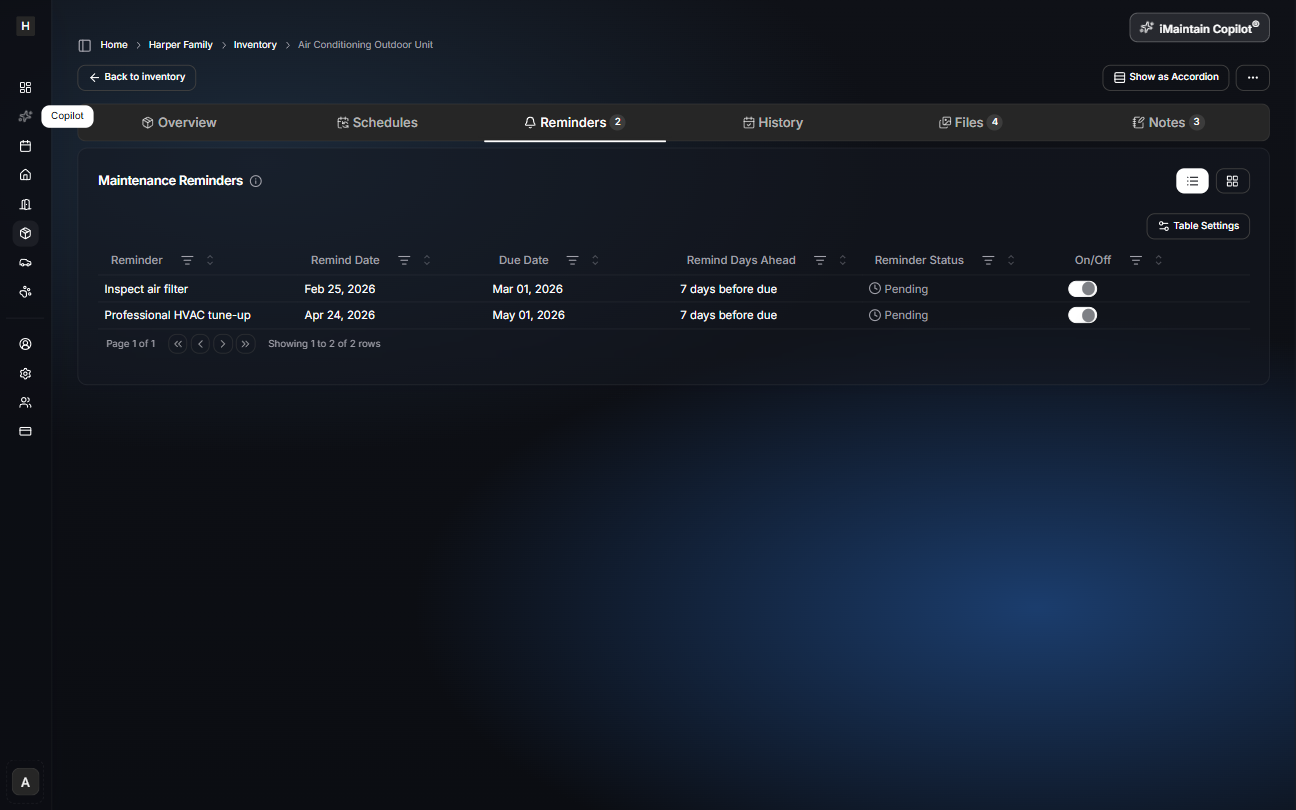This screenshot has width=1296, height=810.
Task: Click the home property icon in the sidebar
Action: [x=25, y=174]
